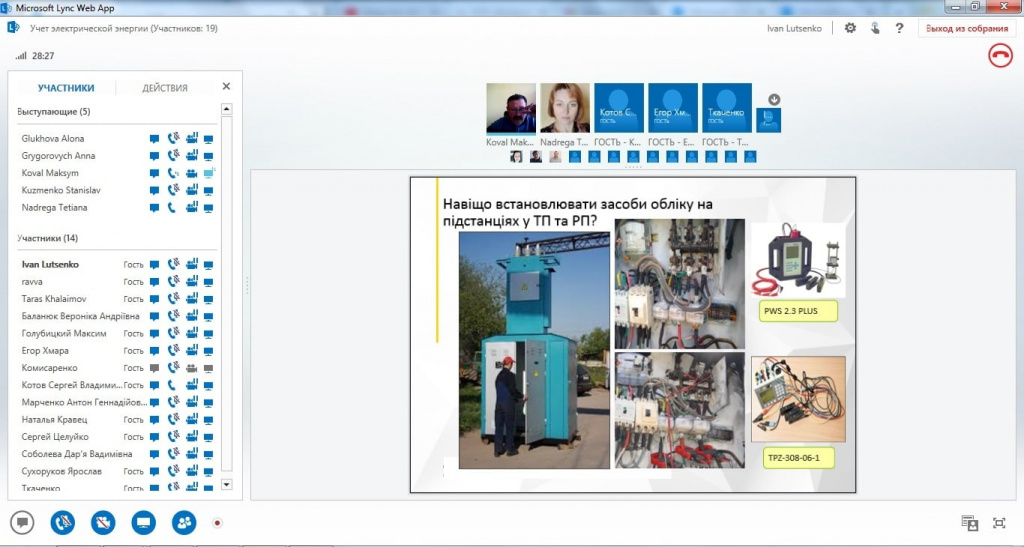
Task: Switch to the ДЕЙСТВИЯ tab
Action: [165, 88]
